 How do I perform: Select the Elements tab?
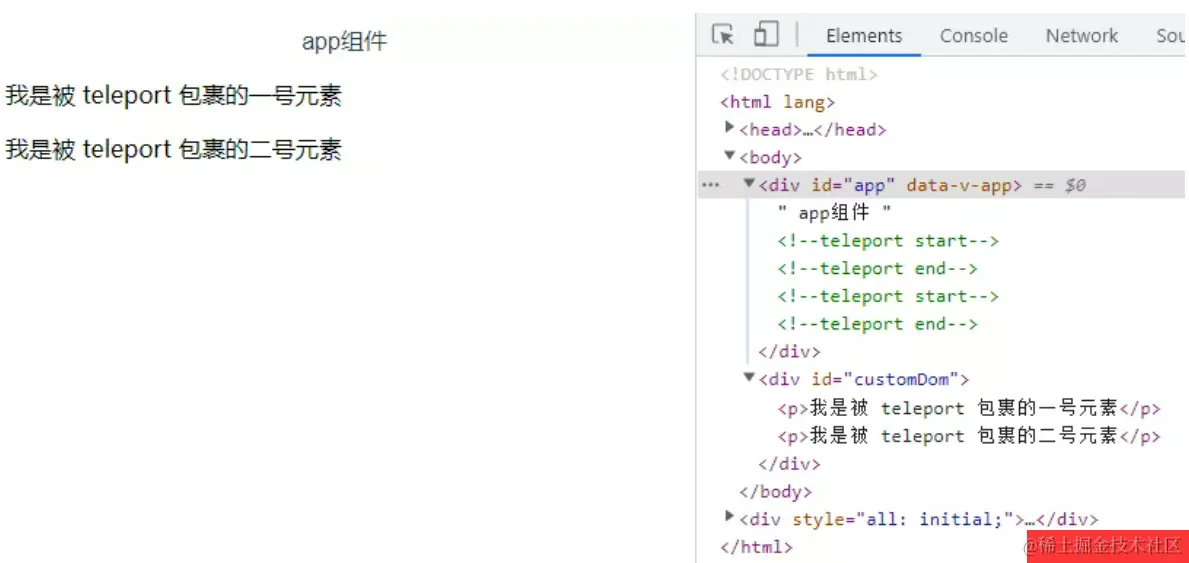tap(864, 36)
